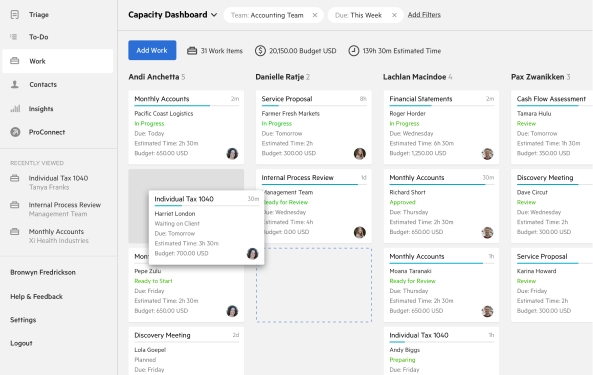This screenshot has height=375, width=593.
Task: Click progress bar on Service Proposal Farmer Fresh card
Action: tap(314, 105)
